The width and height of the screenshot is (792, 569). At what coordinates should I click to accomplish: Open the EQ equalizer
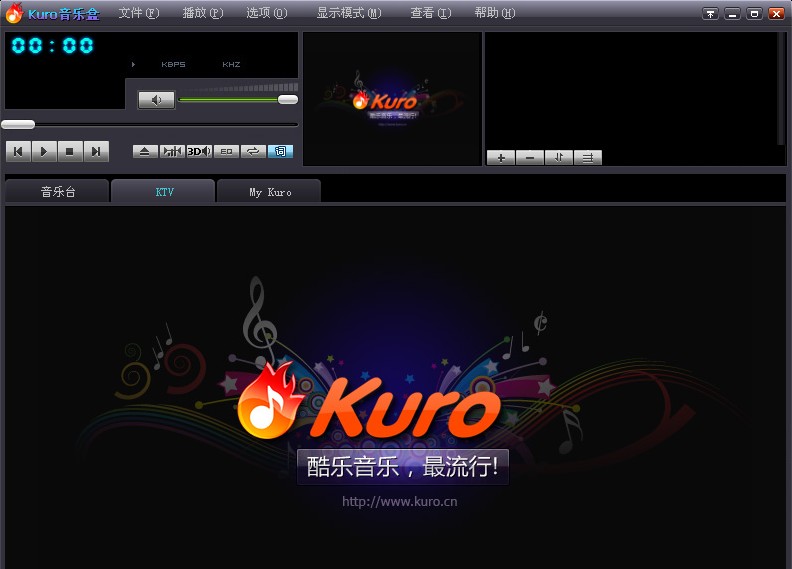pos(226,151)
